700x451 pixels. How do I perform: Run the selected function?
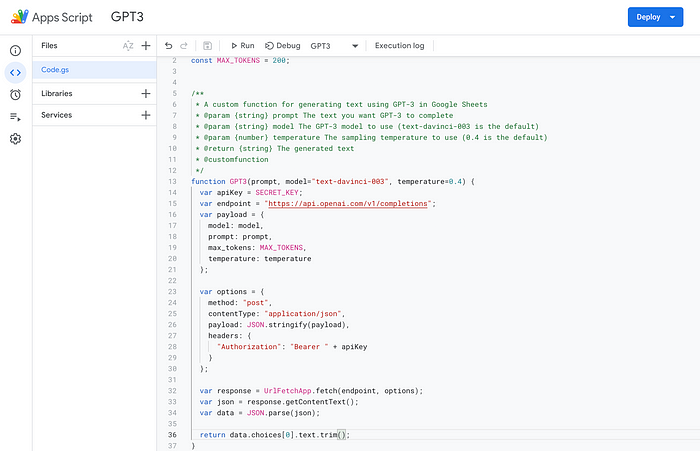242,46
